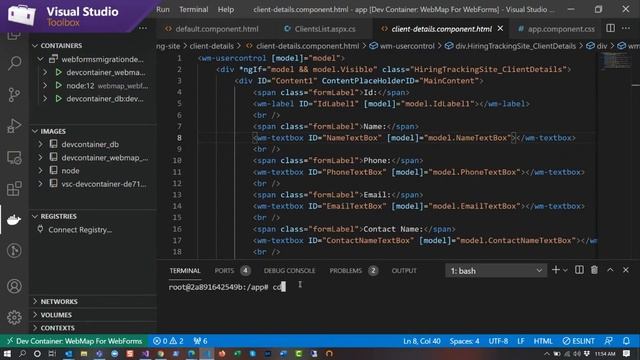Click HTML language mode status item
Viewport: 640px width, 360px height.
(543, 341)
